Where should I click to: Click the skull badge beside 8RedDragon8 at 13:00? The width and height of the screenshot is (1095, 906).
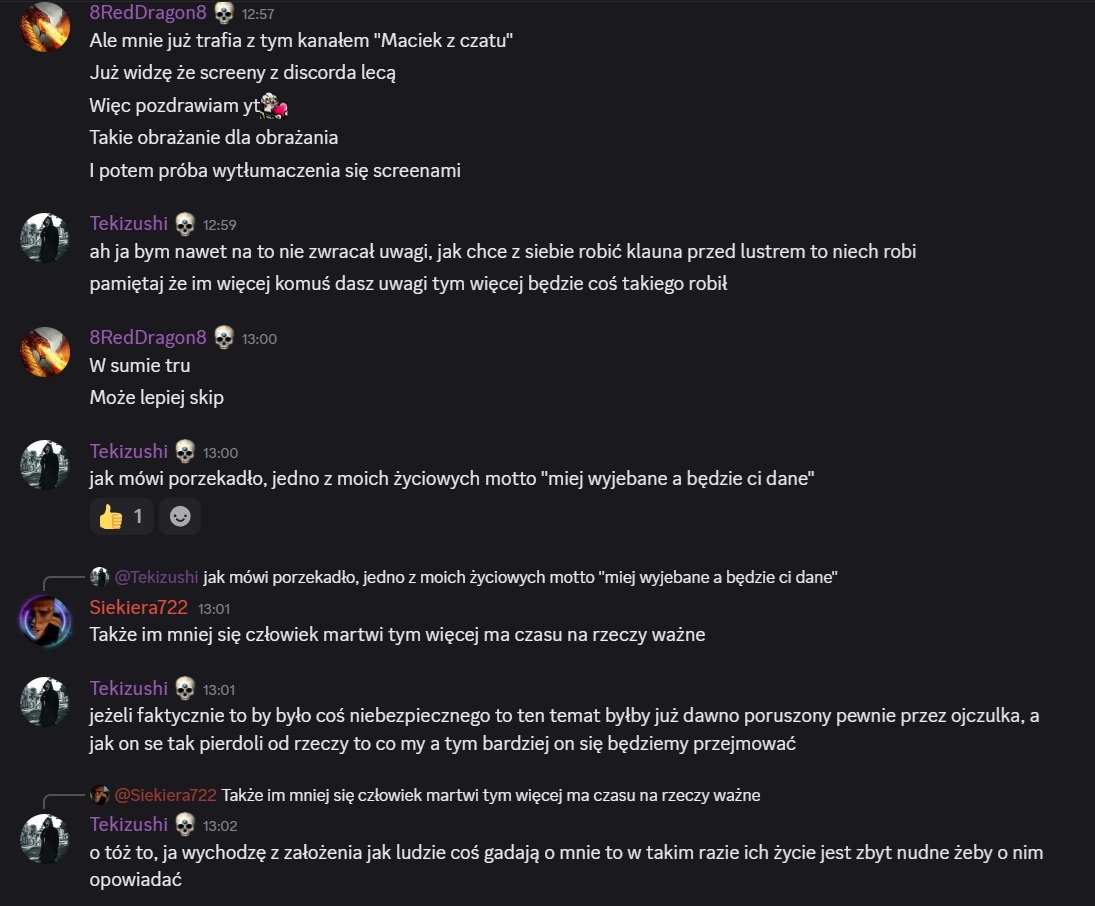click(223, 338)
